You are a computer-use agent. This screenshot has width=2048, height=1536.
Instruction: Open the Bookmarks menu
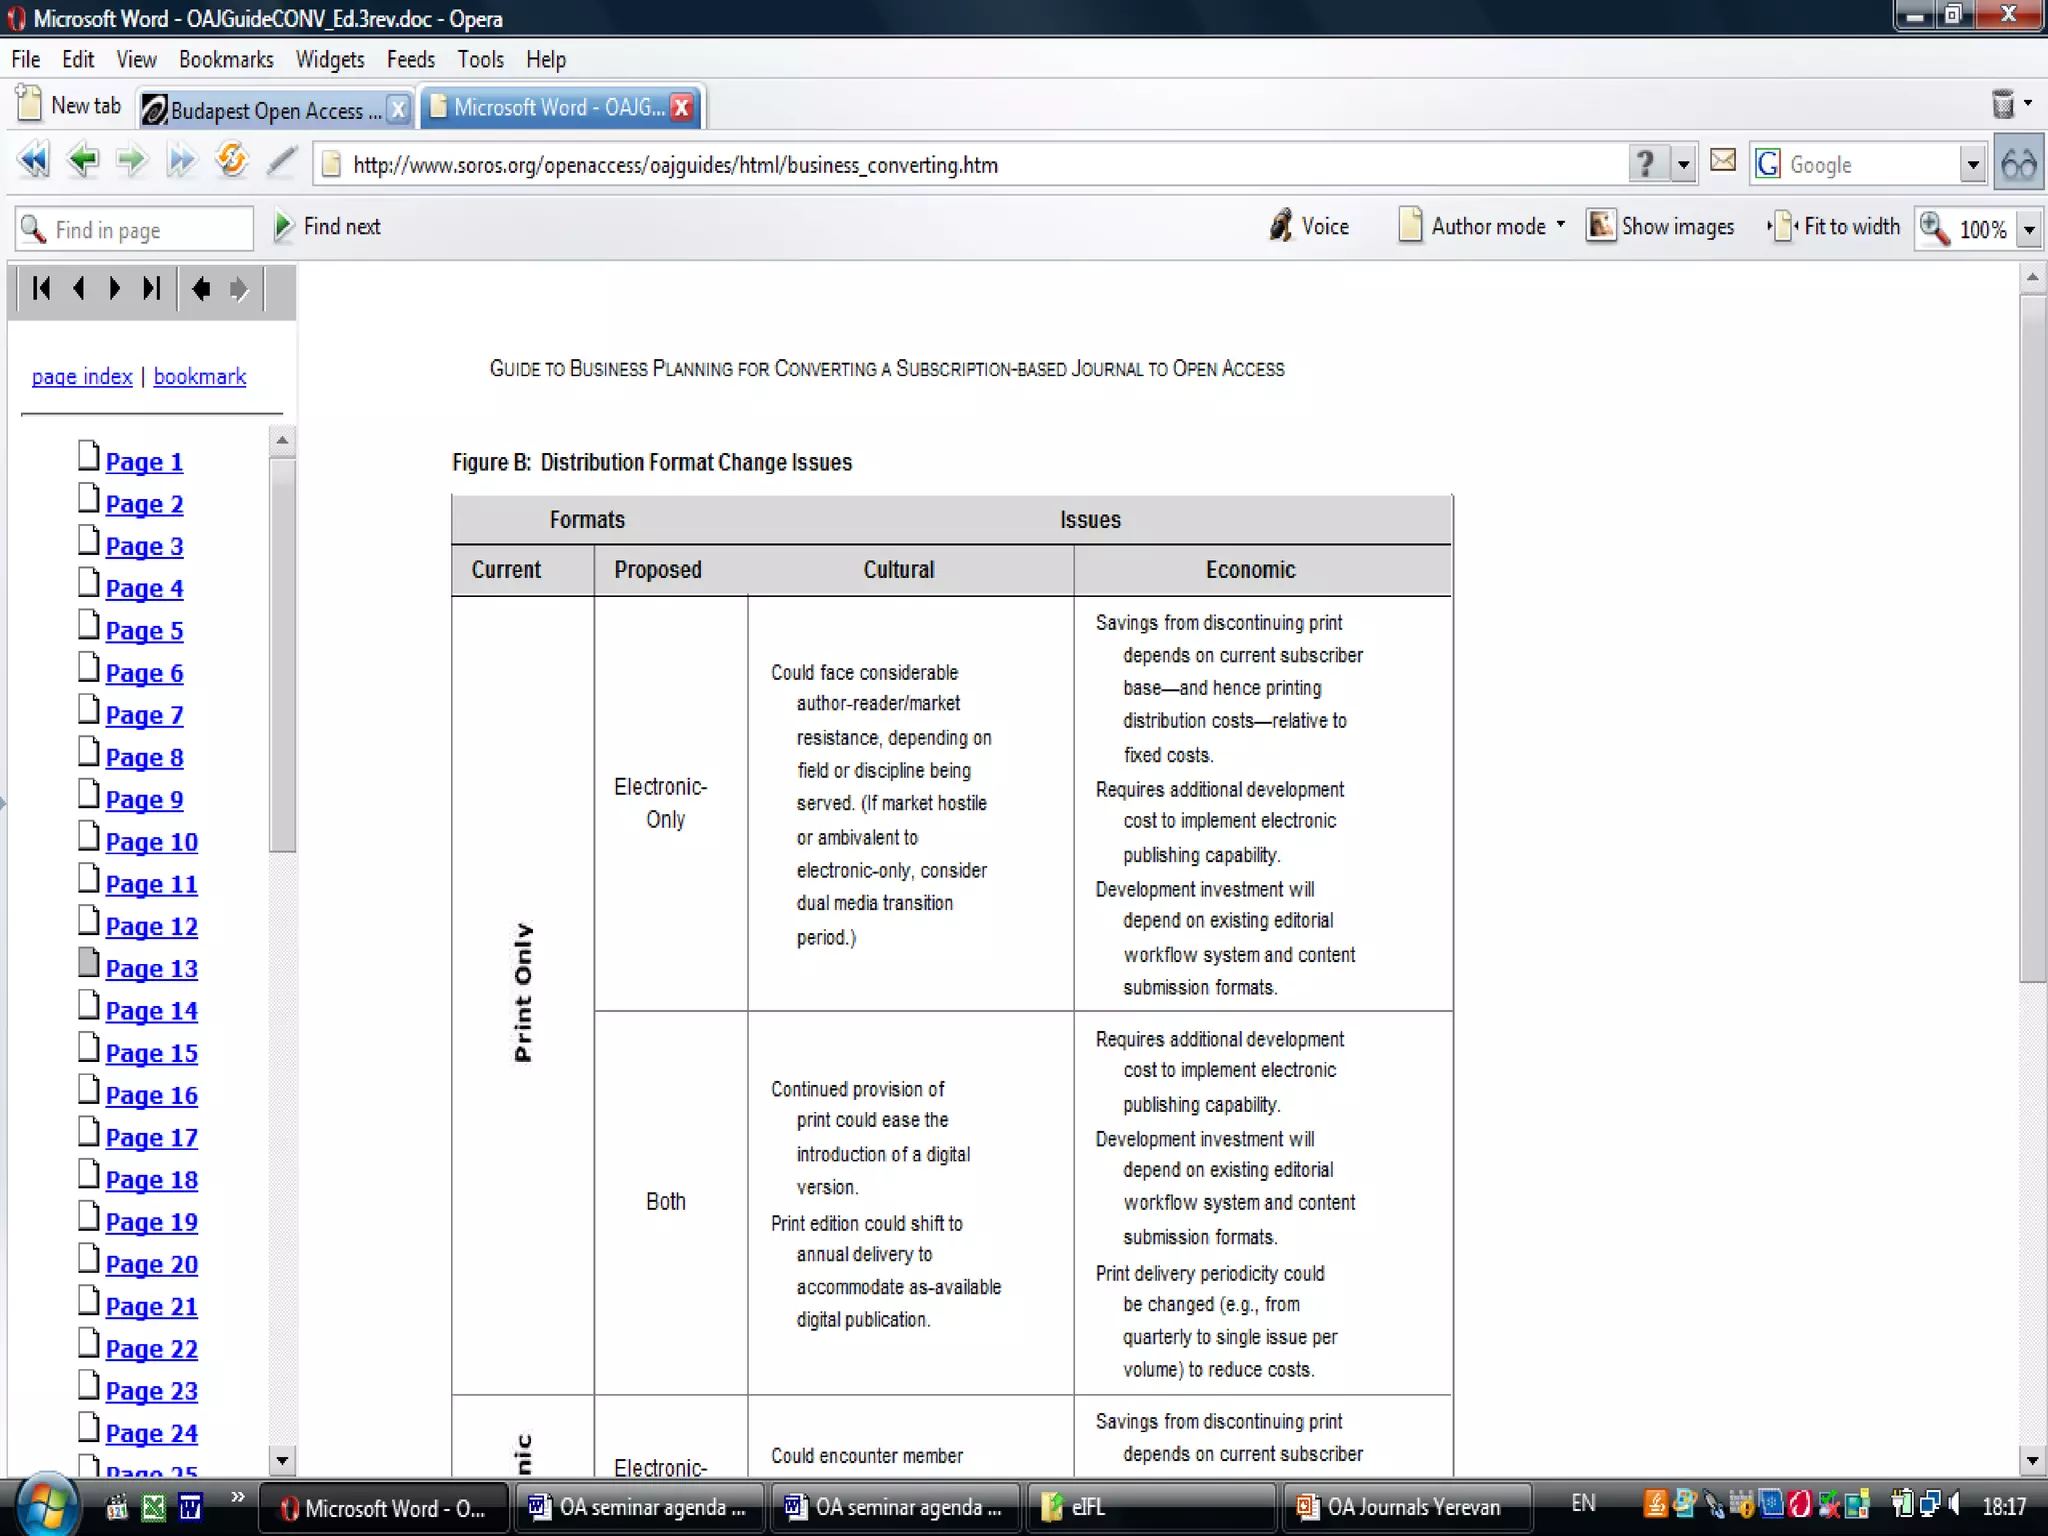pyautogui.click(x=226, y=60)
